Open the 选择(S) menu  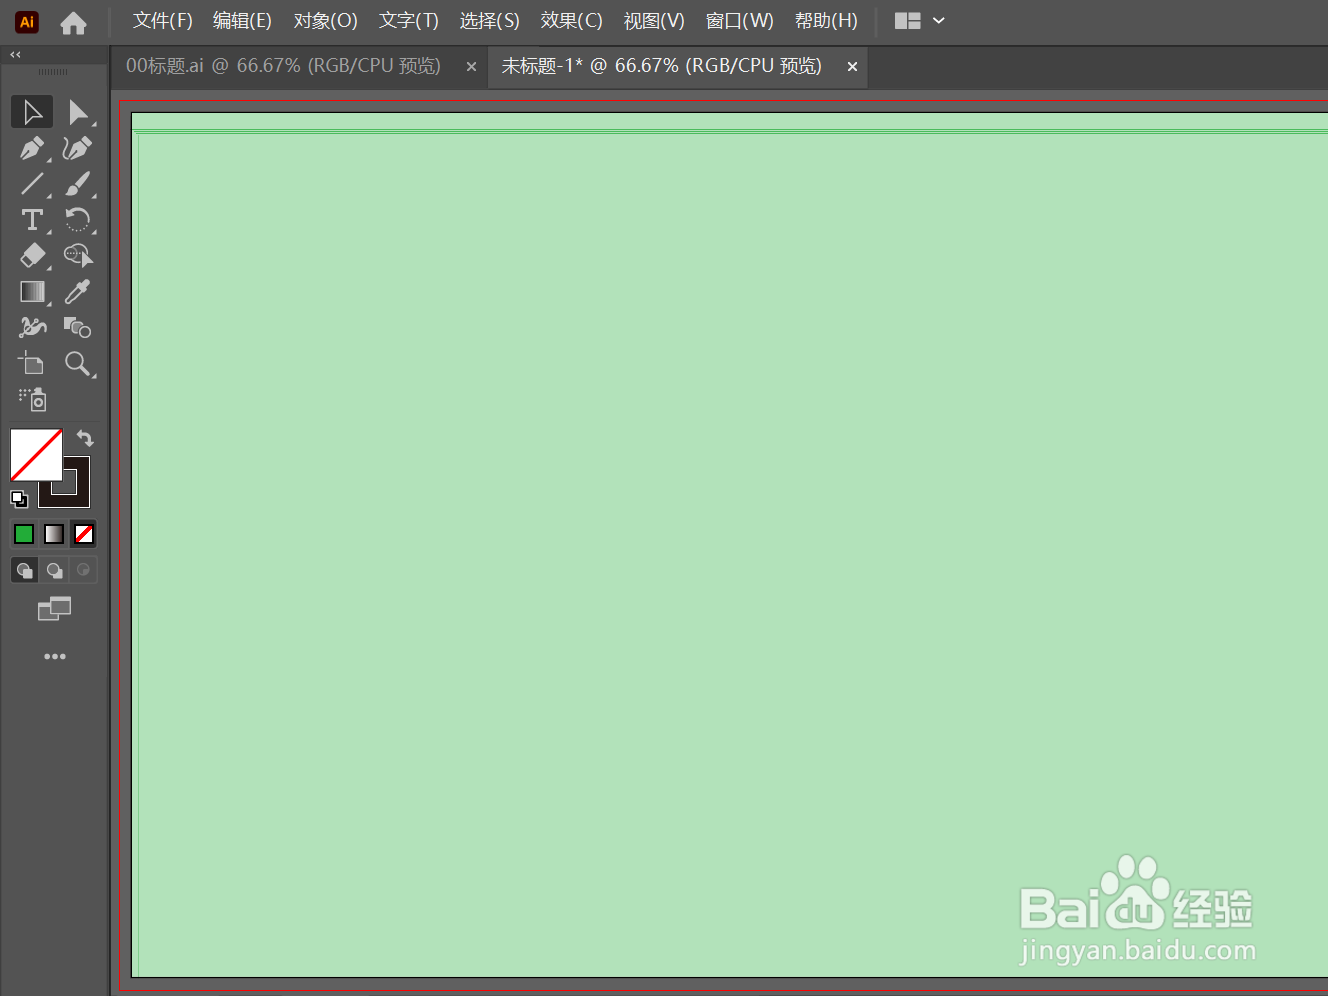490,21
